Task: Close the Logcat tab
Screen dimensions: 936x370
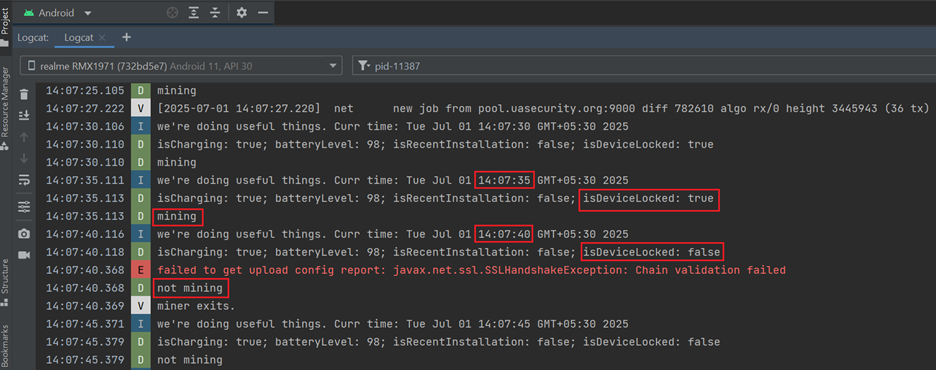Action: point(102,37)
